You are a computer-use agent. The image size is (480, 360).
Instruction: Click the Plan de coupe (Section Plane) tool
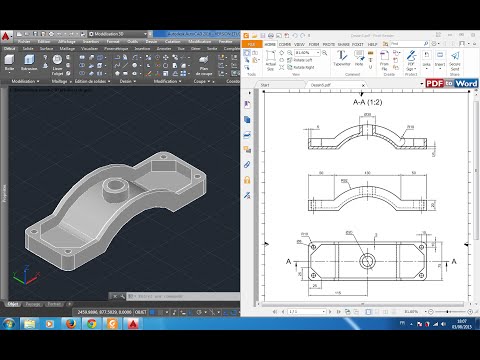point(204,65)
